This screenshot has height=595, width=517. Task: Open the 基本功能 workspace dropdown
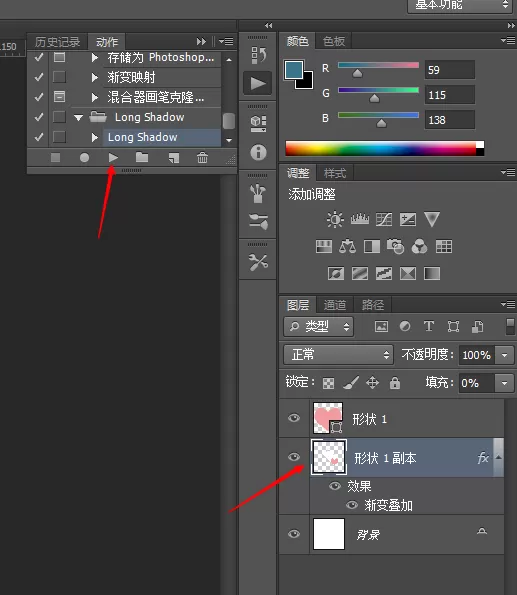click(459, 6)
